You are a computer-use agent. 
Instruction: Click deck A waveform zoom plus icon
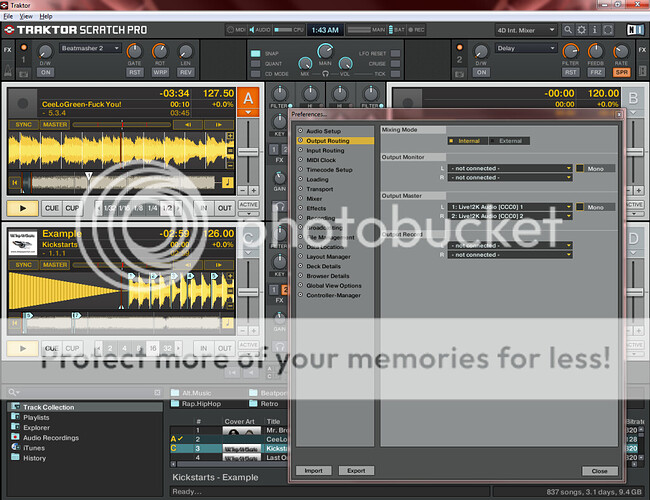pos(230,136)
